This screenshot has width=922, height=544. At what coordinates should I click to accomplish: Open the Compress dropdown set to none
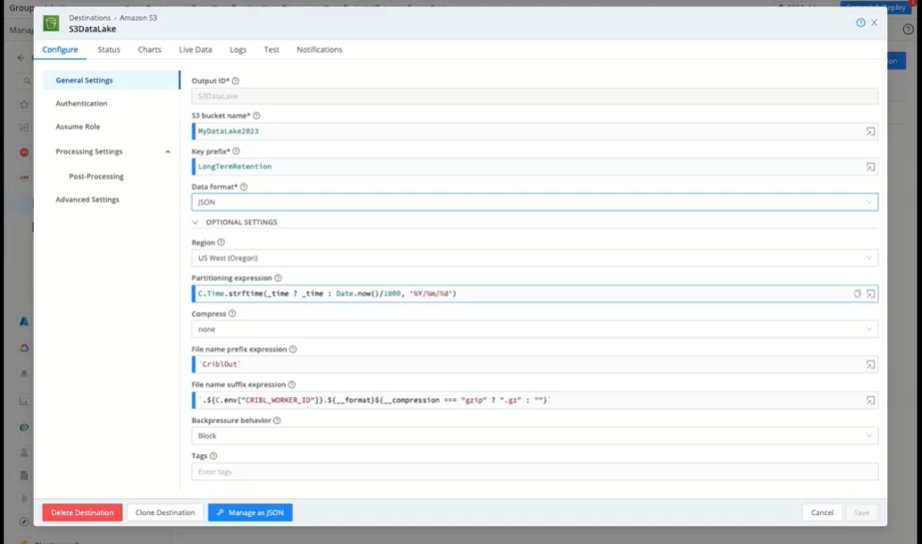(x=535, y=329)
